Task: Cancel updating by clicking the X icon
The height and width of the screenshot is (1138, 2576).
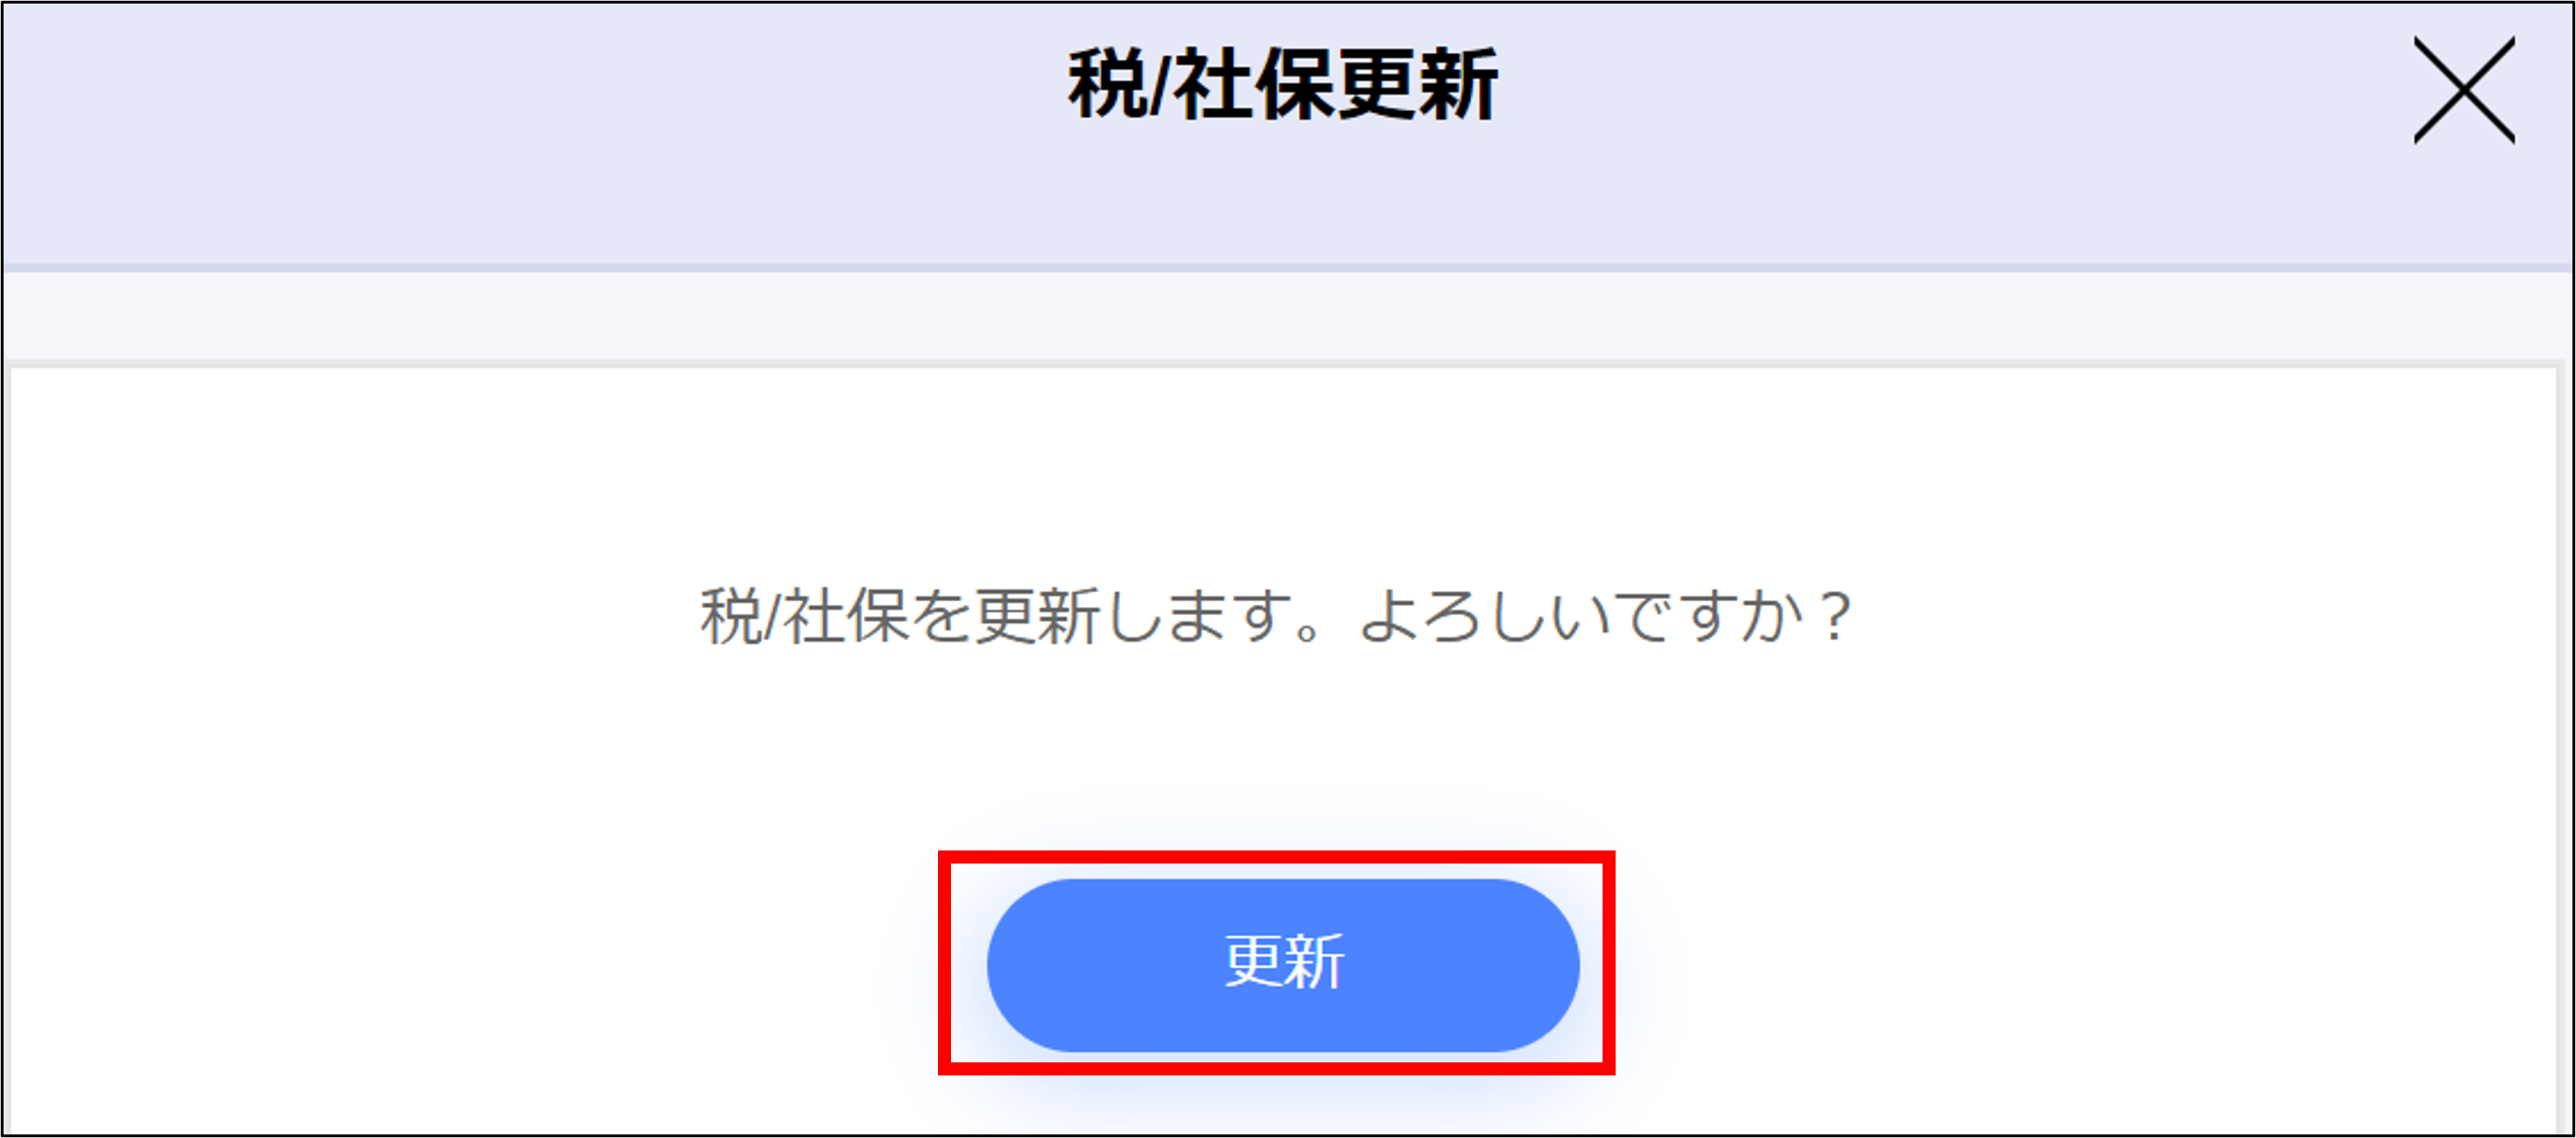Action: (x=2464, y=90)
